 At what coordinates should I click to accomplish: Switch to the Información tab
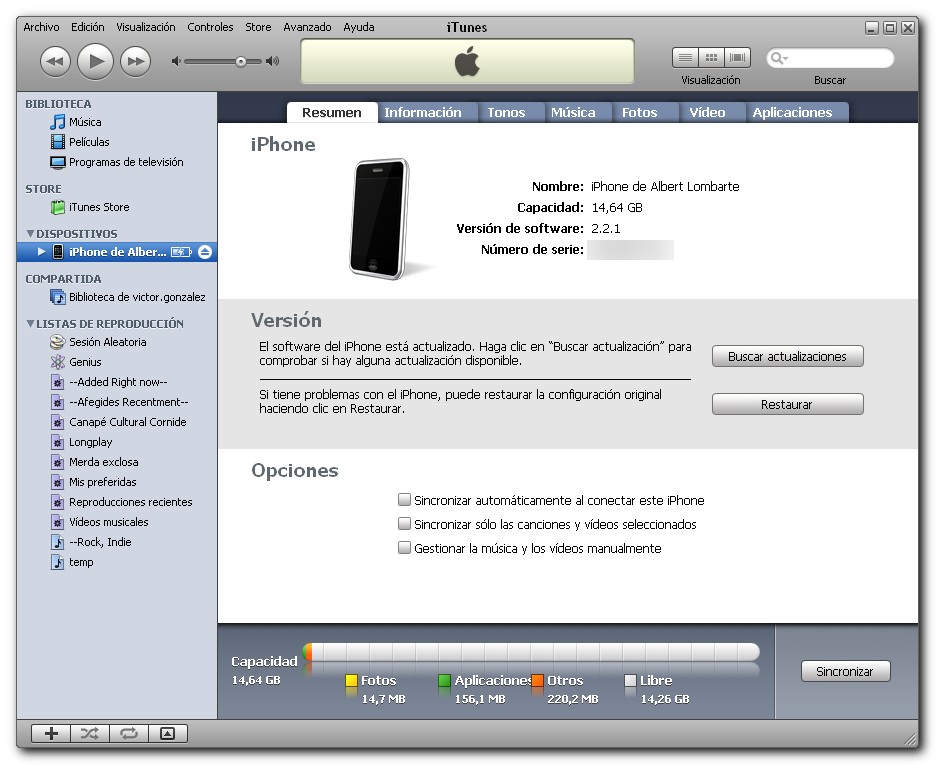click(428, 112)
